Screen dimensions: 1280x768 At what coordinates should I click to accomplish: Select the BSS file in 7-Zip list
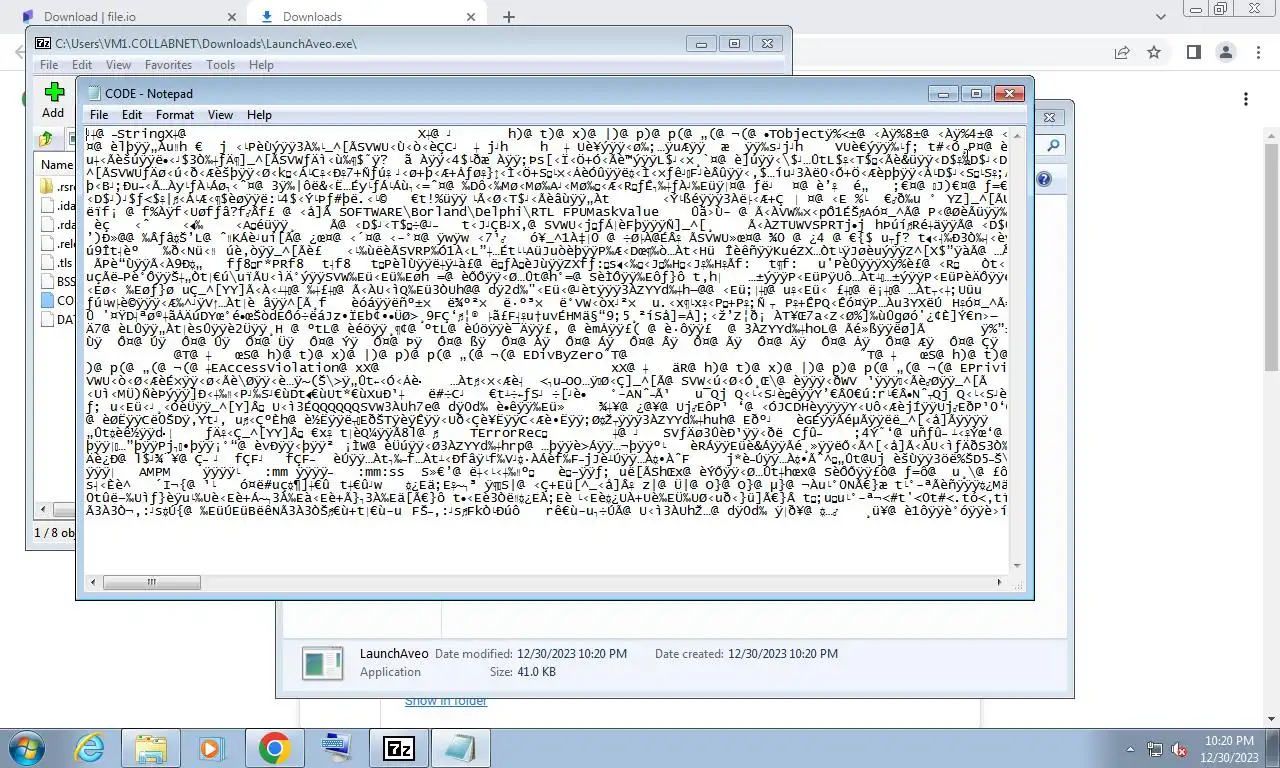tap(58, 282)
